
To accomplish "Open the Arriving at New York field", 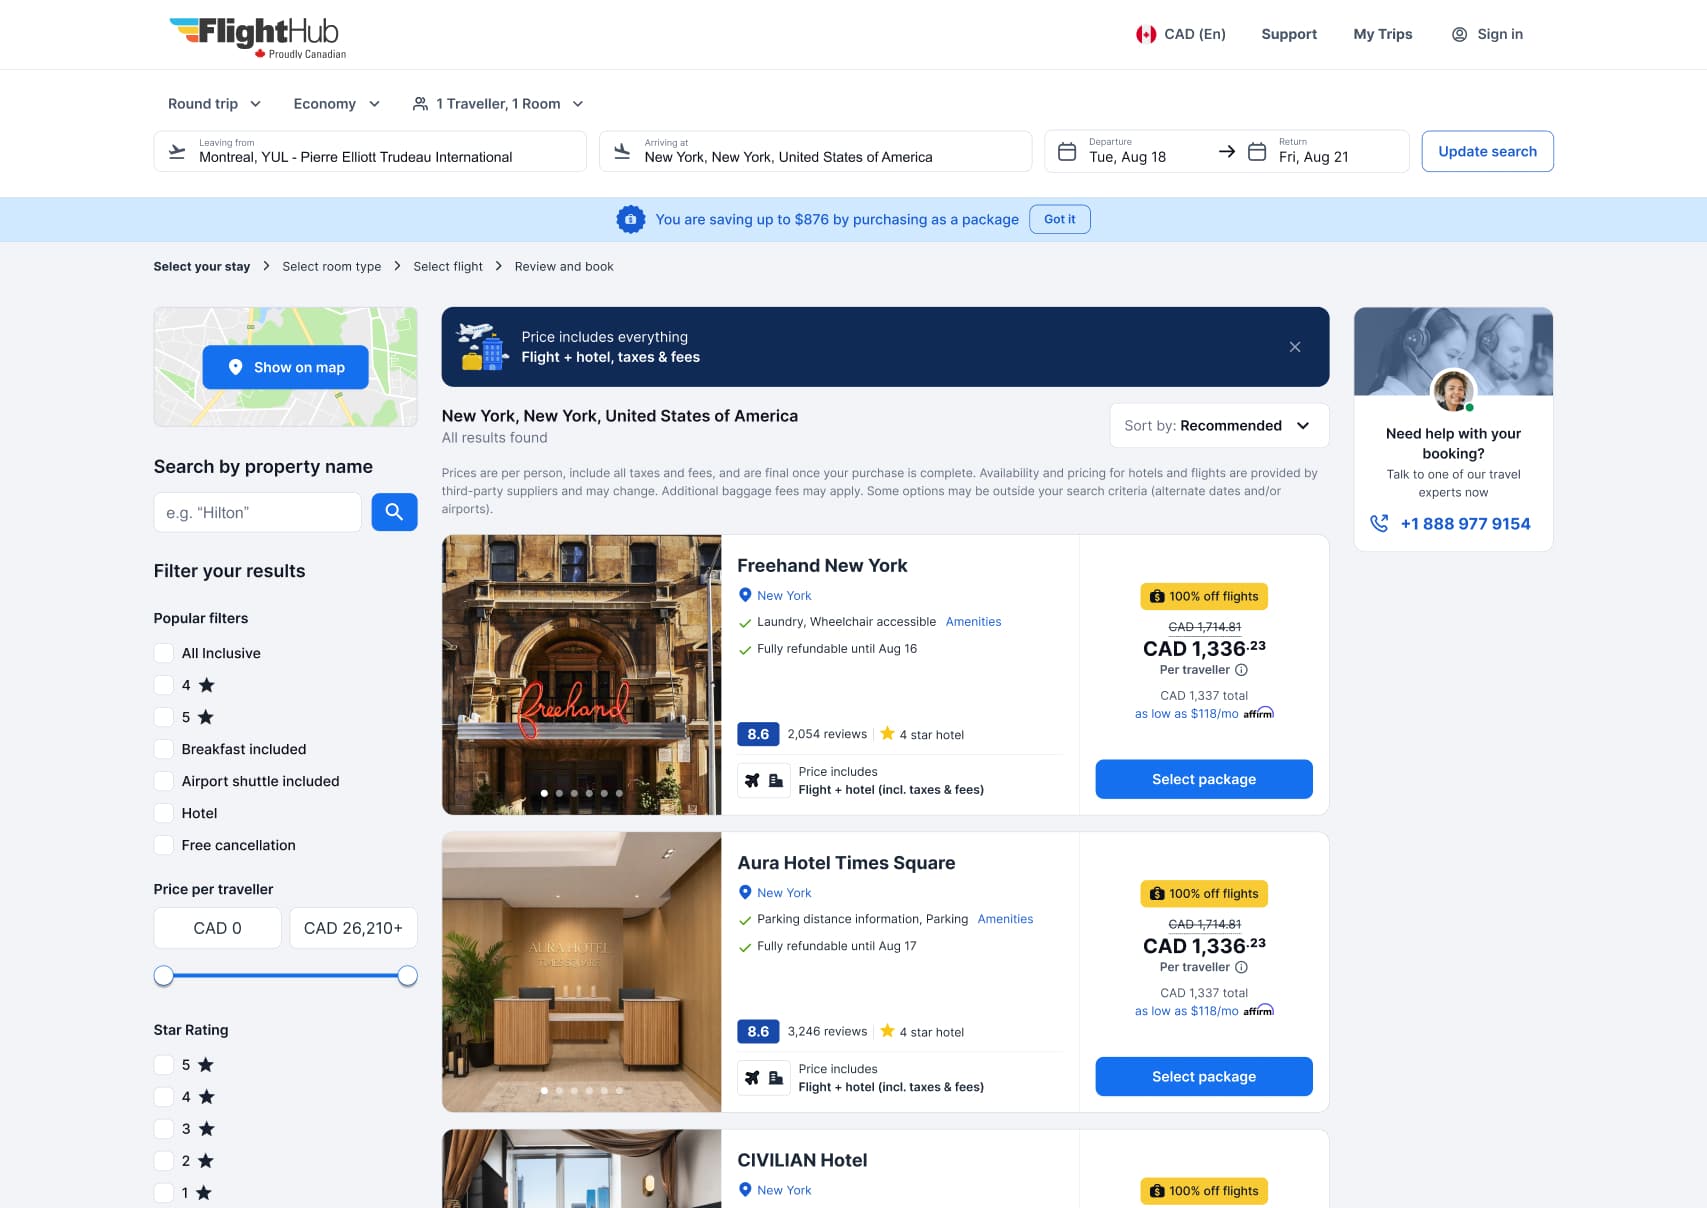I will [815, 152].
